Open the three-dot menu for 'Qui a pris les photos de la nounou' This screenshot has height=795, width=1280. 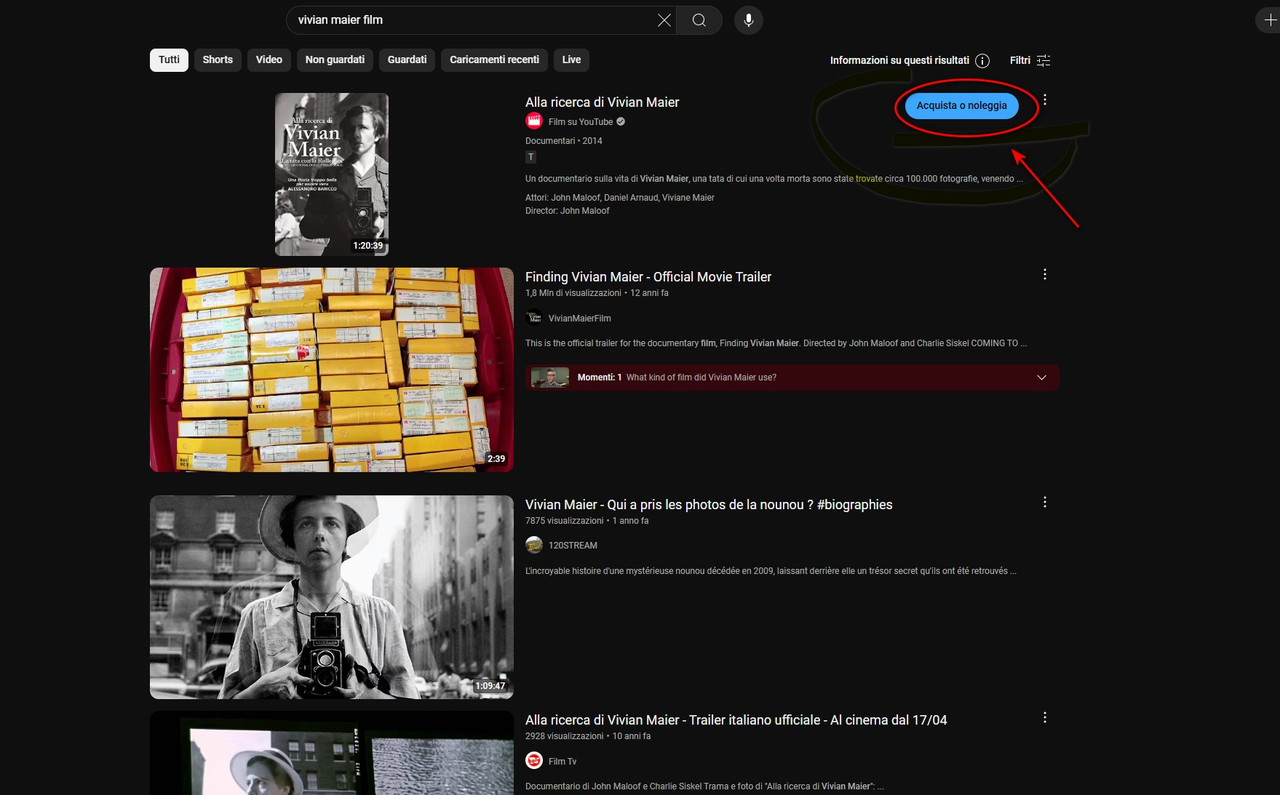tap(1045, 502)
